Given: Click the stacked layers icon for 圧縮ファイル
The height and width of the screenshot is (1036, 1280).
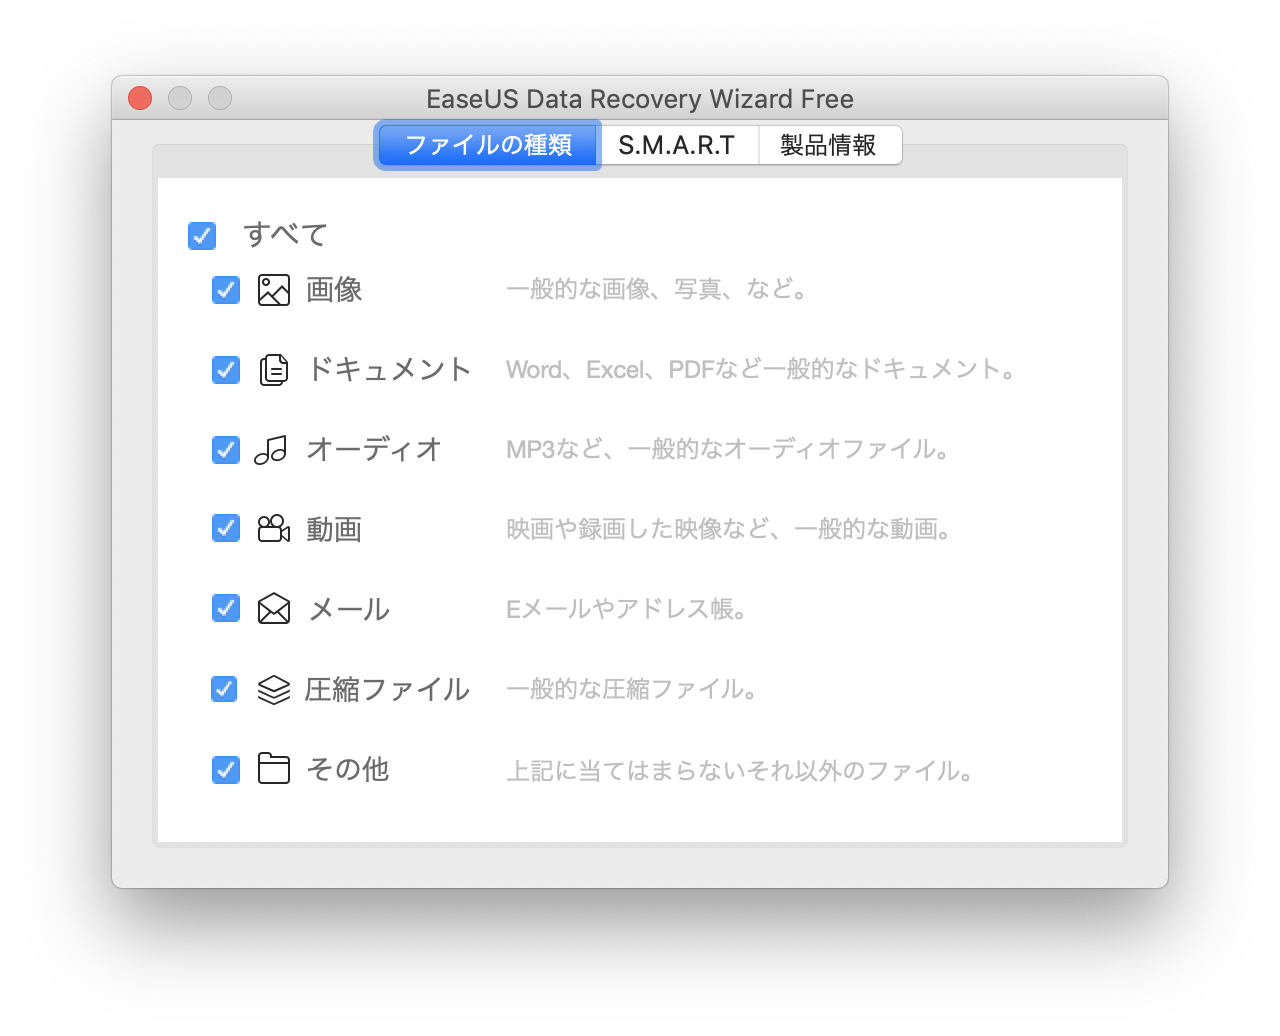Looking at the screenshot, I should (x=273, y=689).
